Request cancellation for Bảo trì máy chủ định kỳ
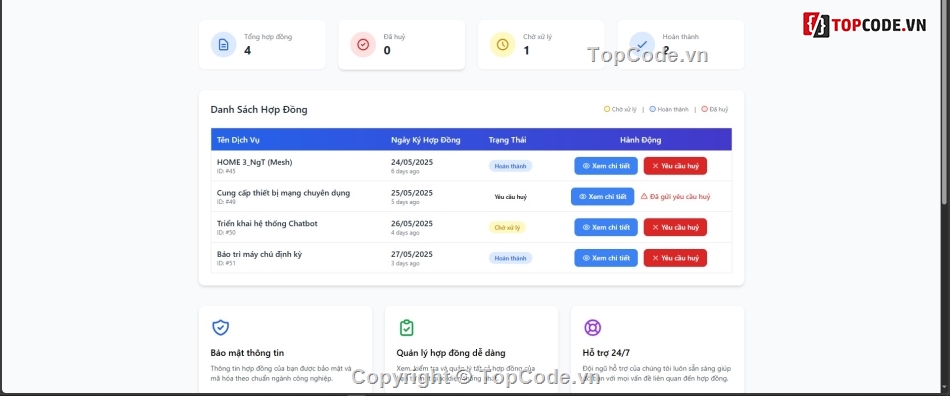 pos(675,258)
